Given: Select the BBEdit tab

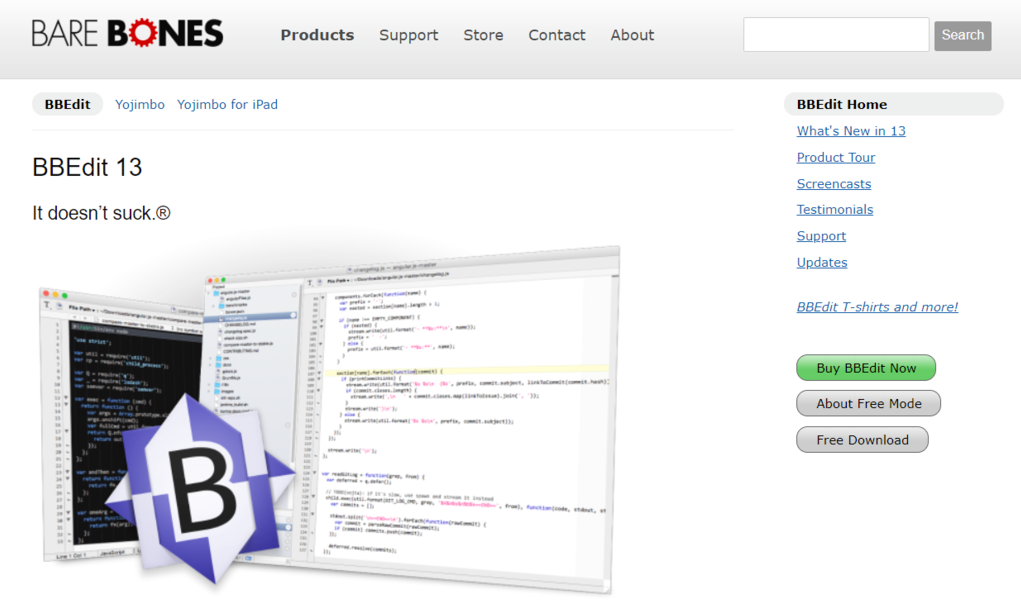Looking at the screenshot, I should click(67, 104).
